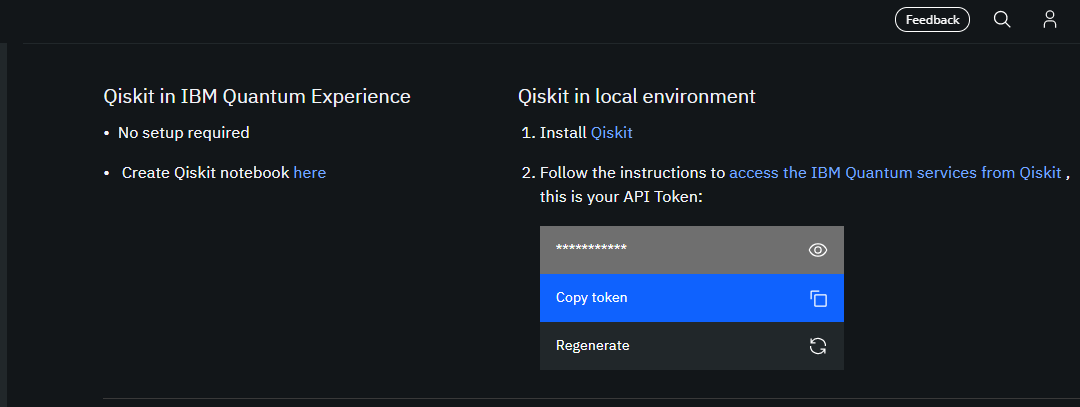Screen dimensions: 1080x407
Task: Click the 'Qiskit in IBM Quantum Experience' heading
Action: (x=257, y=97)
